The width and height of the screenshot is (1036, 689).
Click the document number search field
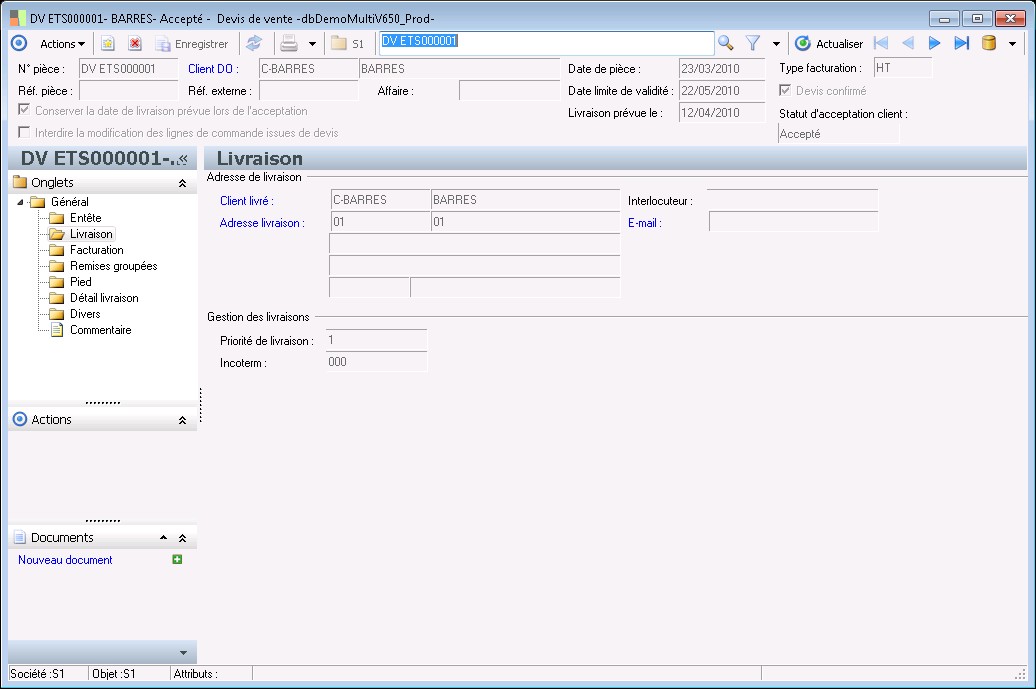pyautogui.click(x=545, y=42)
